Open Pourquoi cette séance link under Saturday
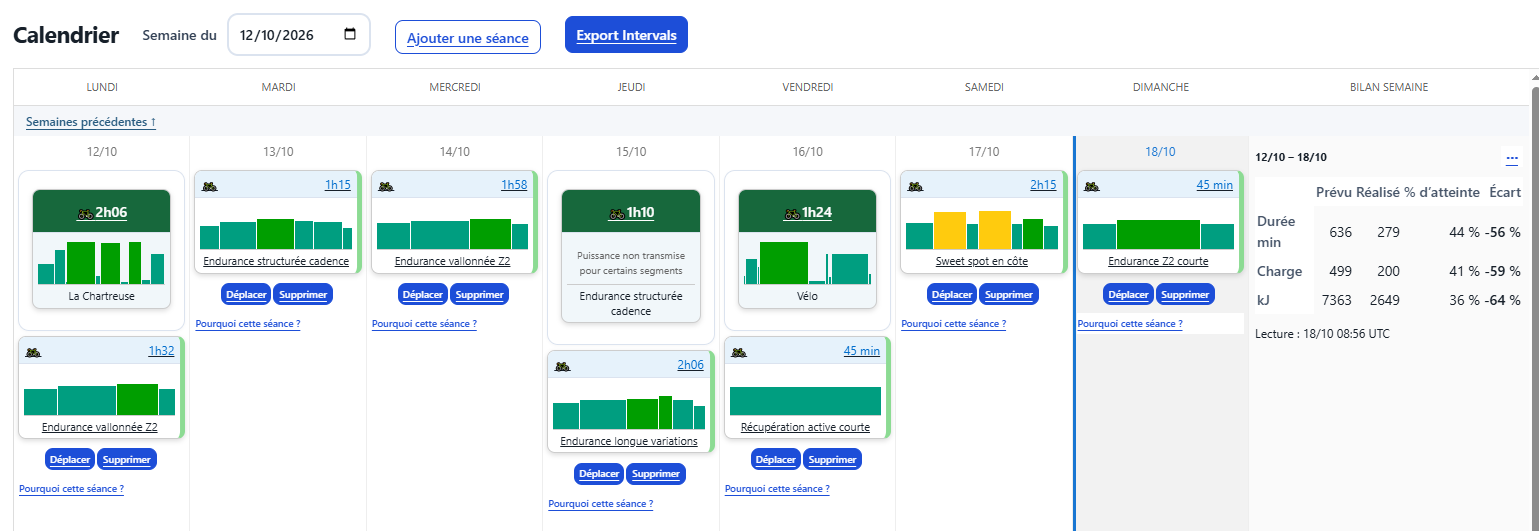 (953, 324)
